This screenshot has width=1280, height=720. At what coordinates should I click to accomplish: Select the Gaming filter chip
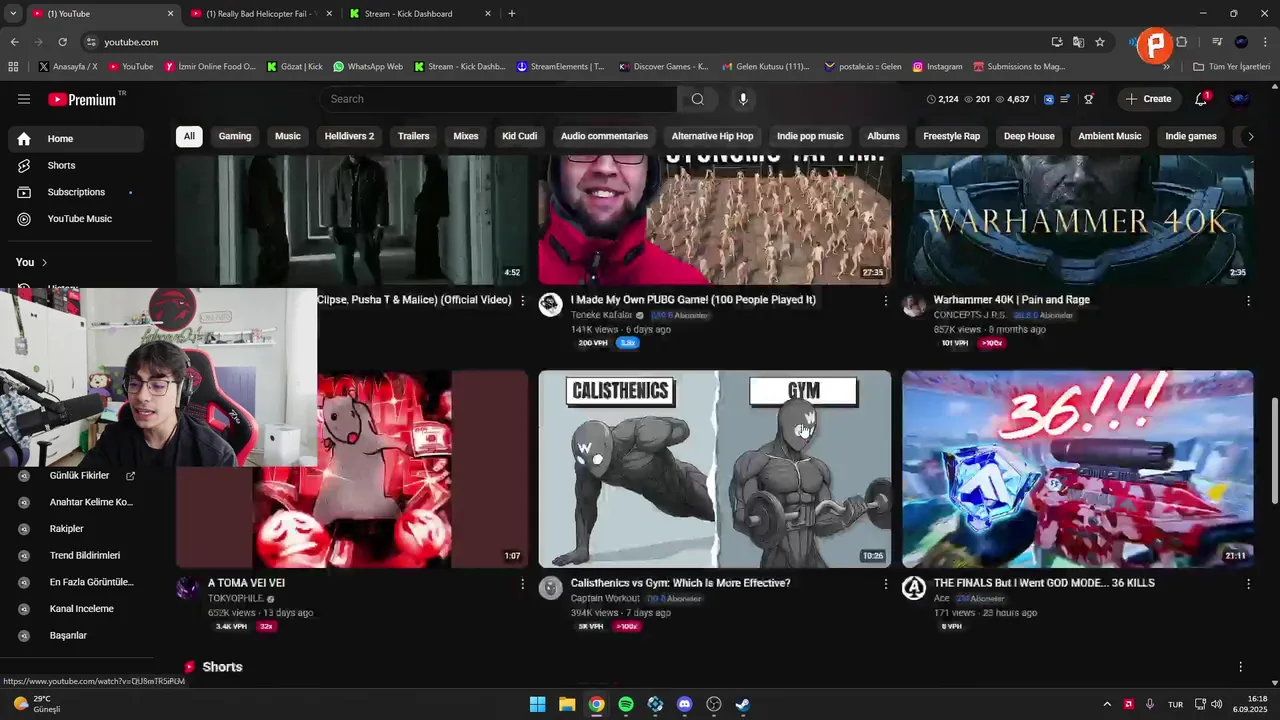235,136
